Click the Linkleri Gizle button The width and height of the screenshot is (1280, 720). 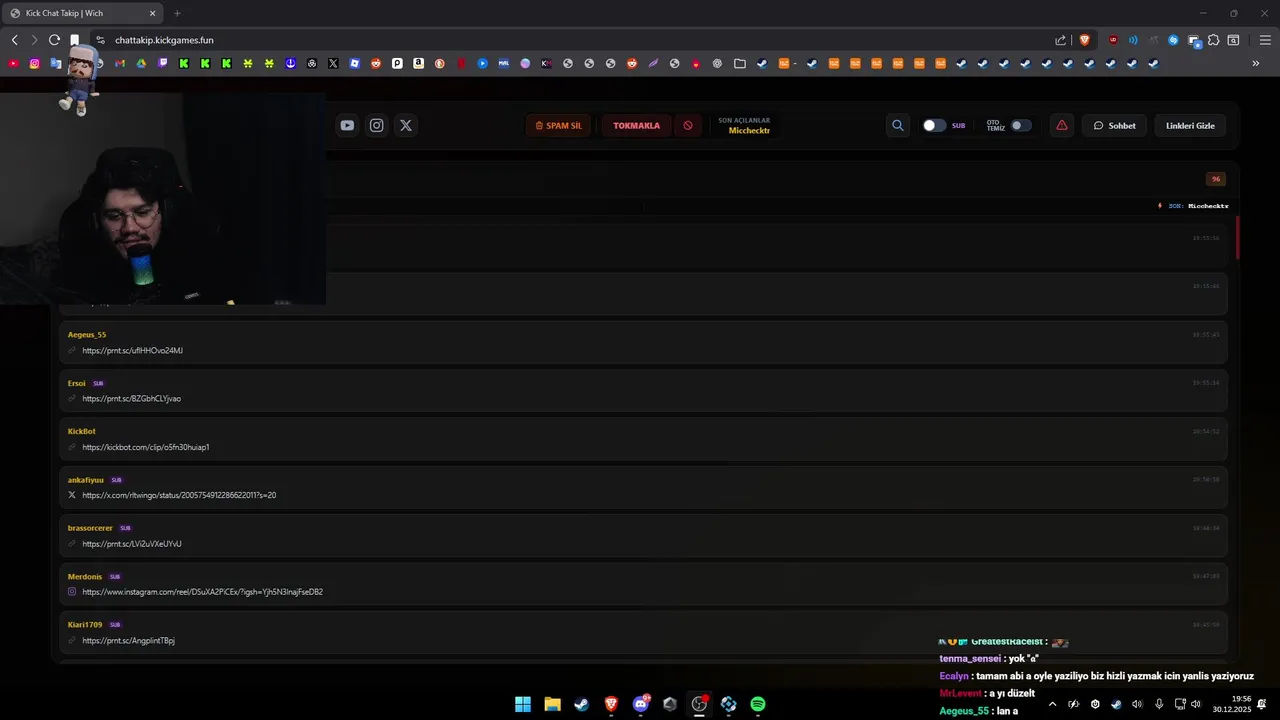click(1190, 126)
